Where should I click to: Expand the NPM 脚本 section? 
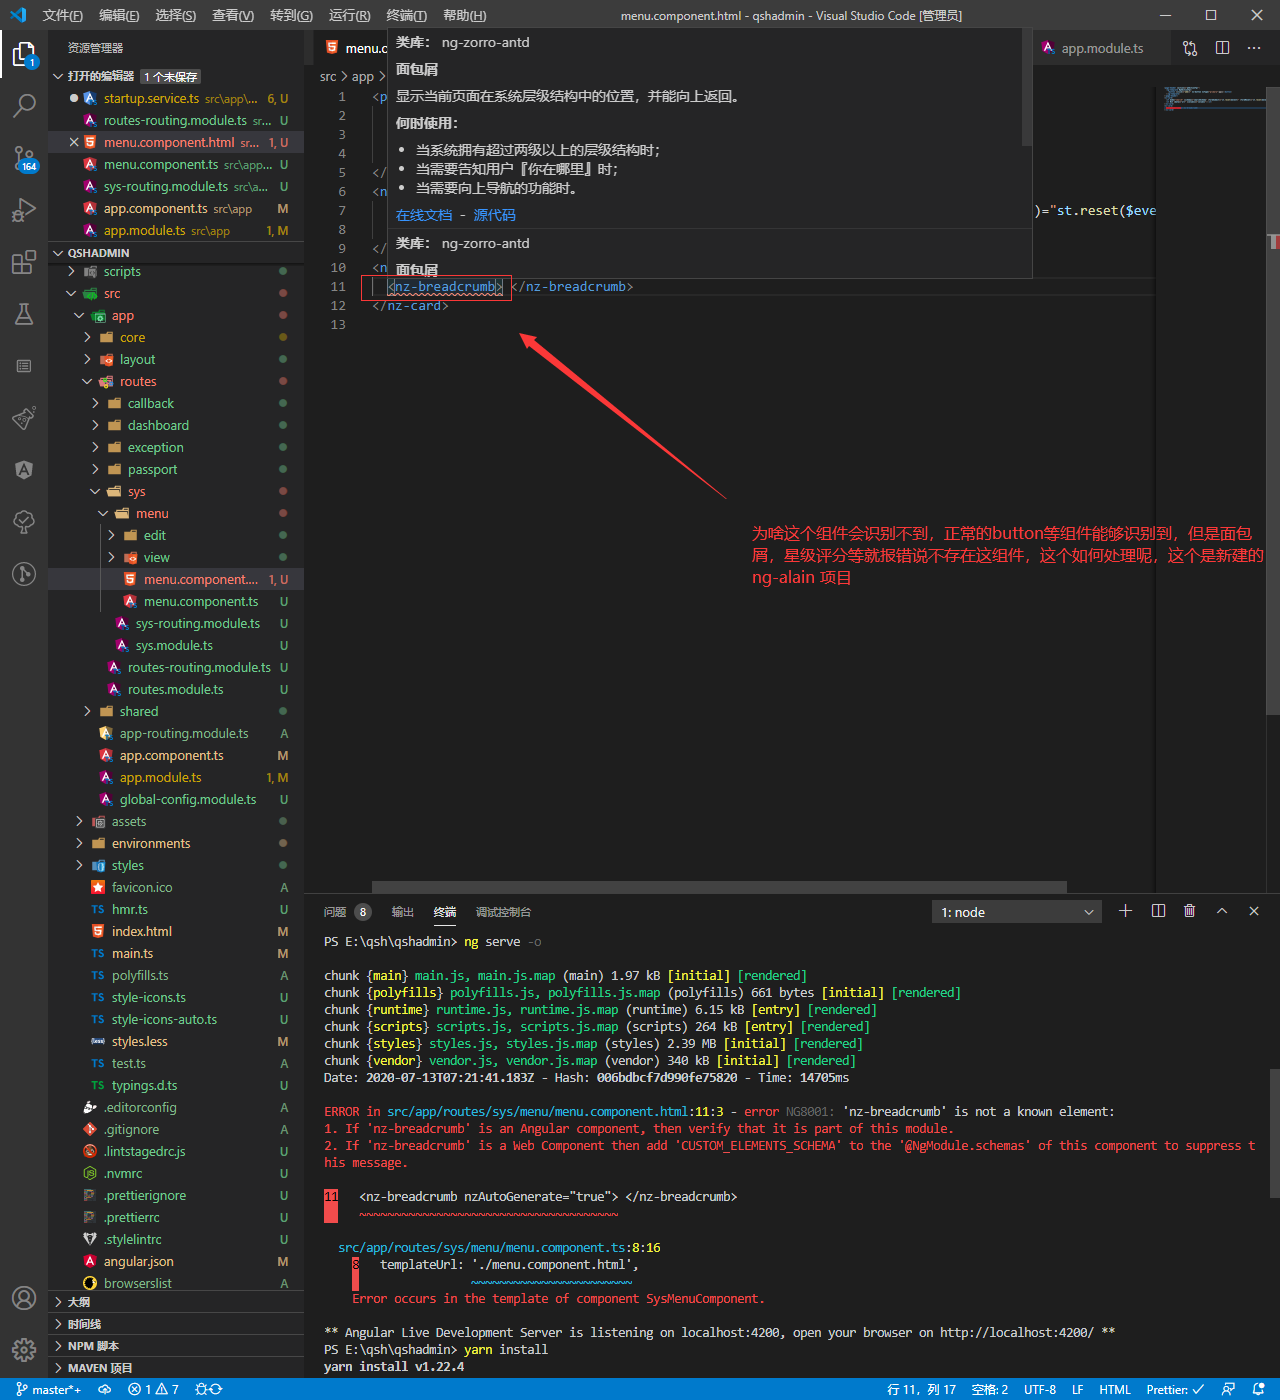coord(176,1346)
